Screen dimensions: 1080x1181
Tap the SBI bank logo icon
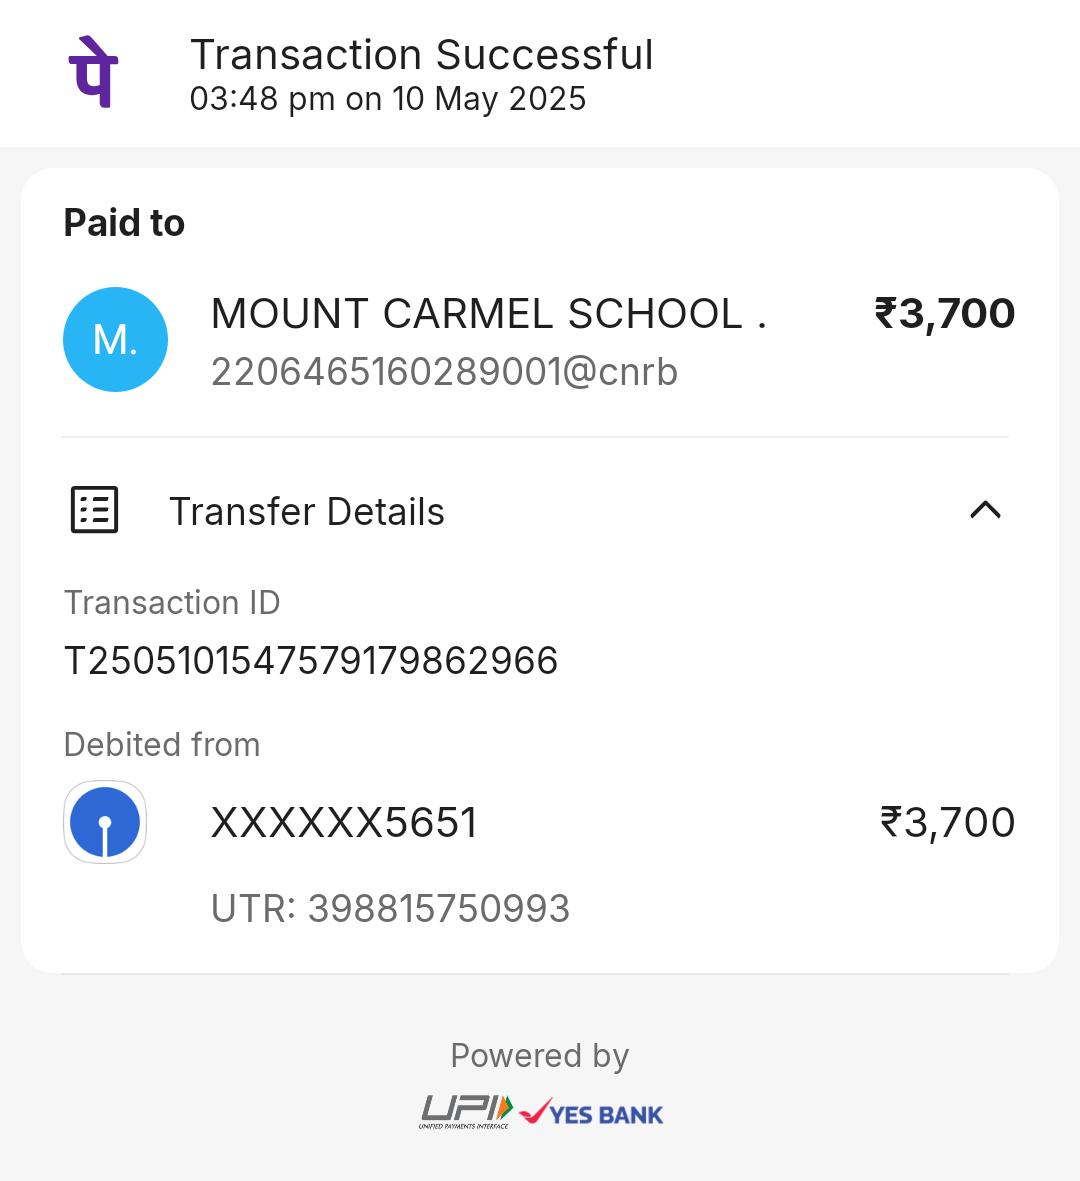[105, 822]
